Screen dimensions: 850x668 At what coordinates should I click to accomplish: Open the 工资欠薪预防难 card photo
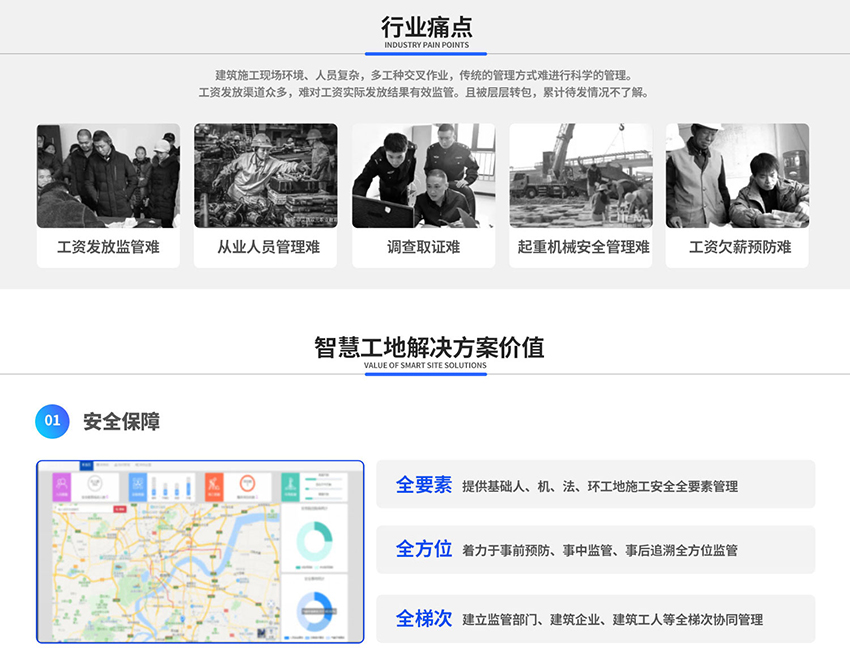coord(737,176)
